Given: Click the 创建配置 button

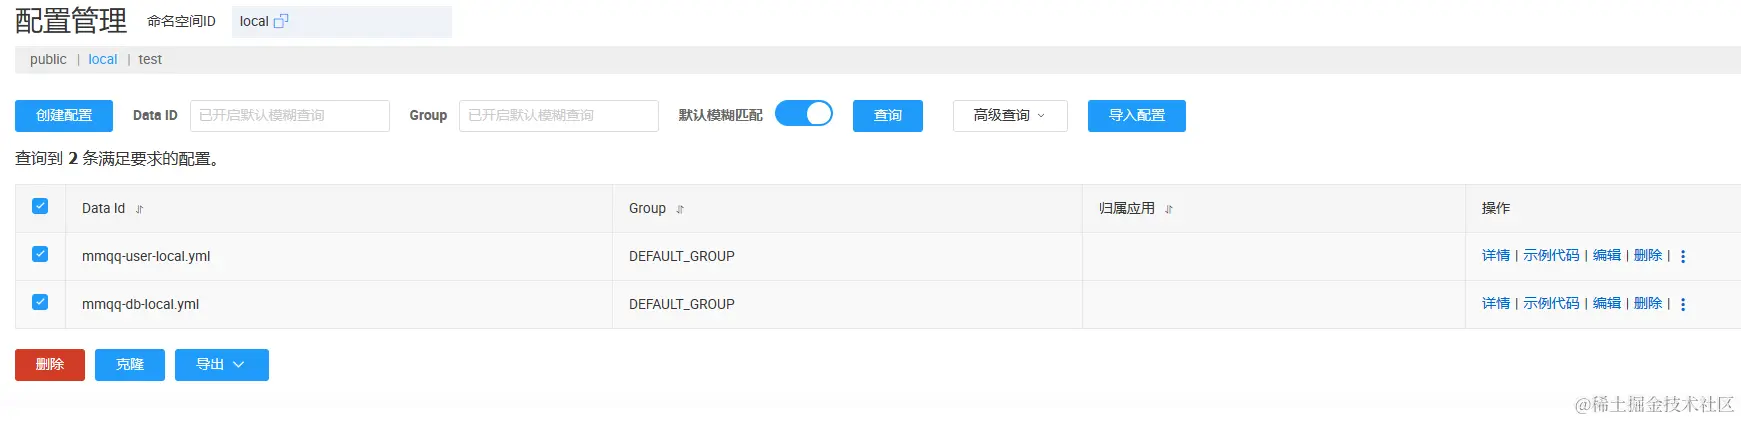Looking at the screenshot, I should (x=64, y=116).
